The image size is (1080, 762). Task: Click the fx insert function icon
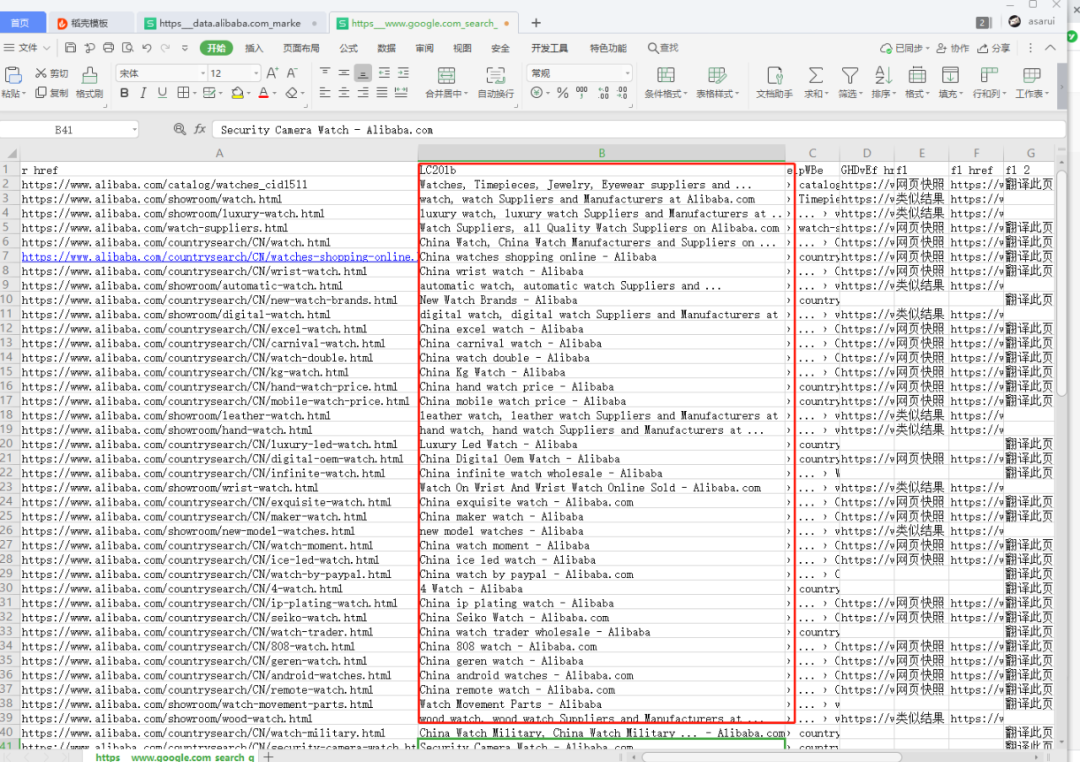200,130
